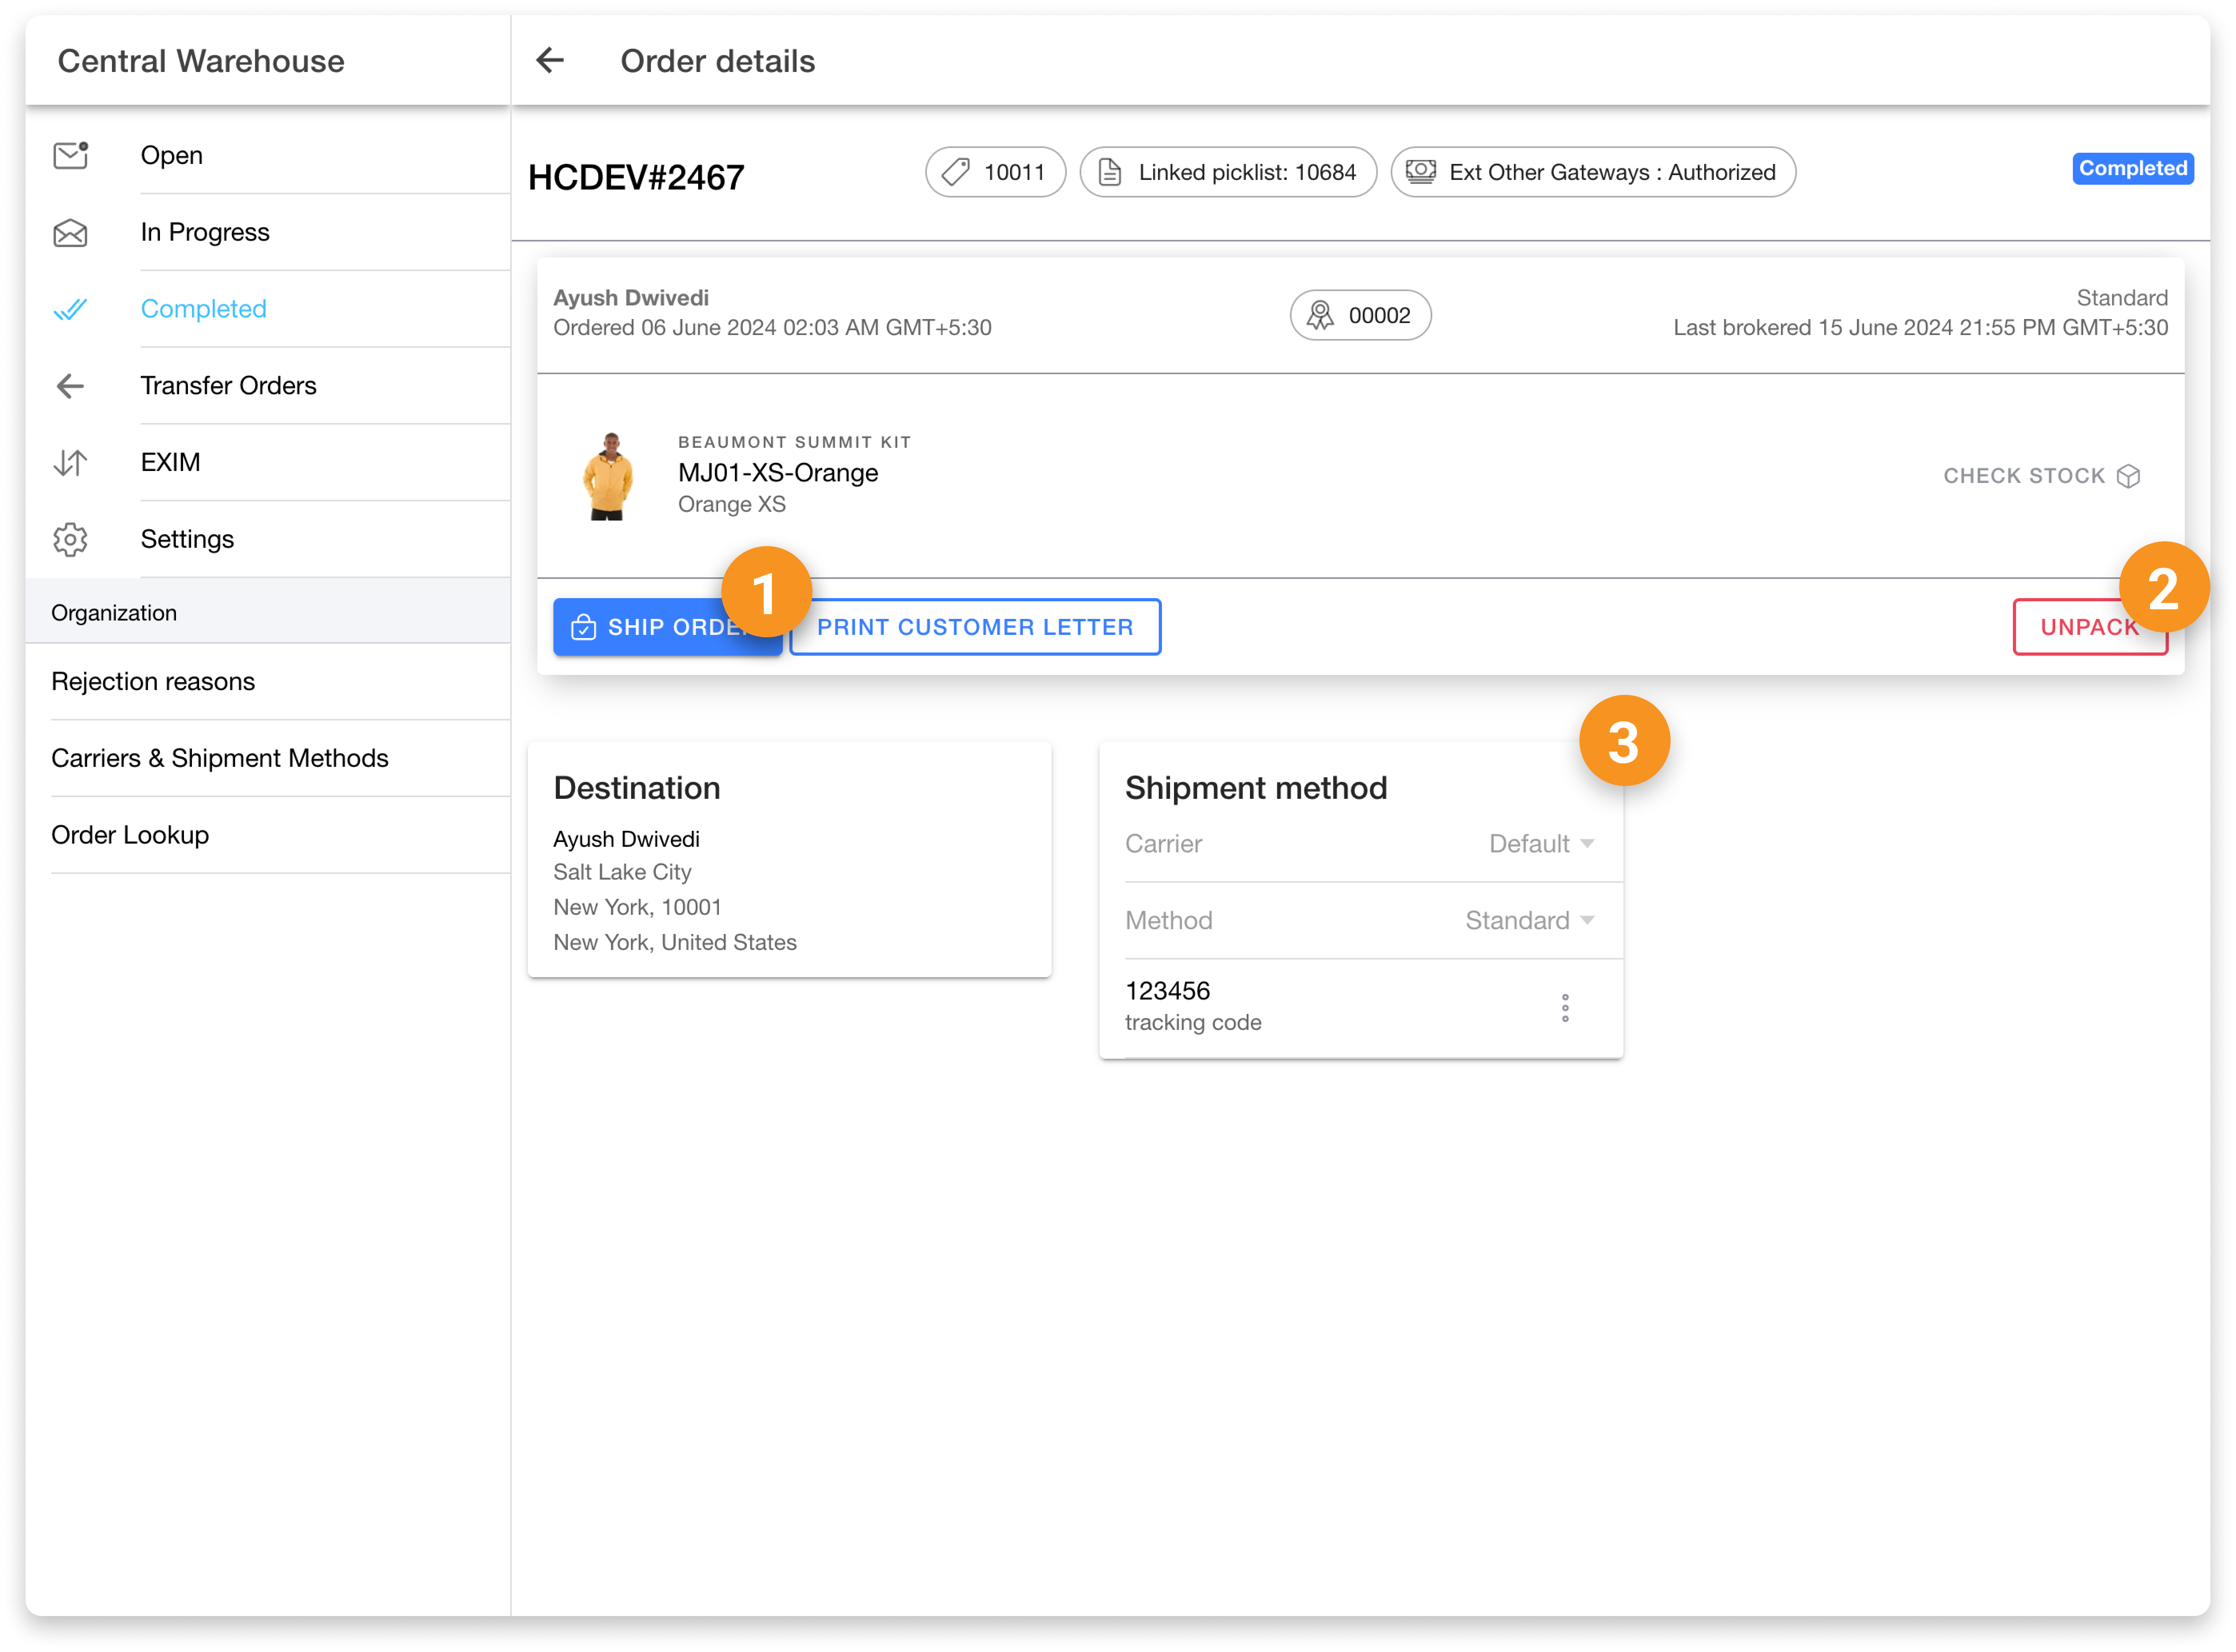Expand the Carrier dropdown
This screenshot has width=2236, height=1652.
[x=1541, y=843]
